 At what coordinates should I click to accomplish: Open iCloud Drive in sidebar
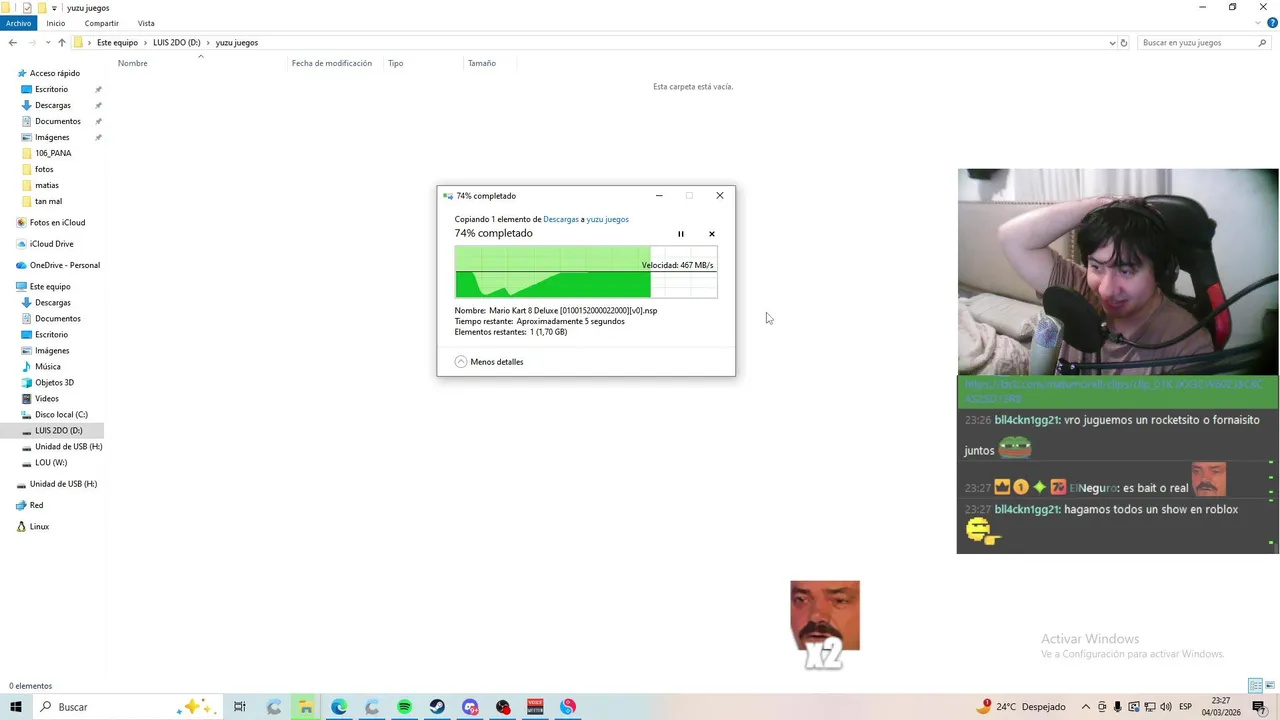[51, 244]
